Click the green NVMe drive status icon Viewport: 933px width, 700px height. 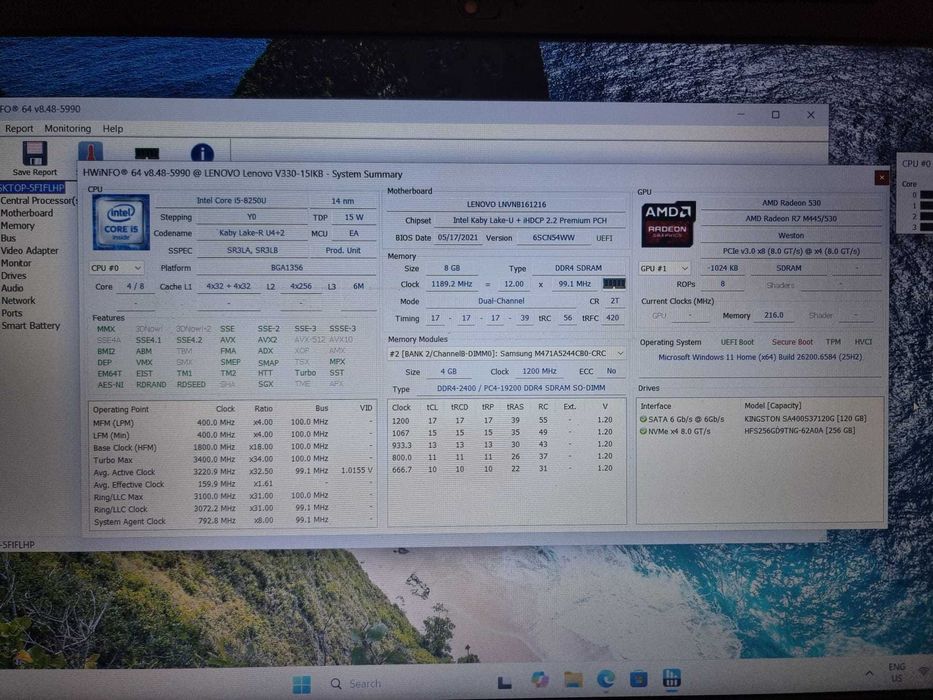tap(643, 431)
